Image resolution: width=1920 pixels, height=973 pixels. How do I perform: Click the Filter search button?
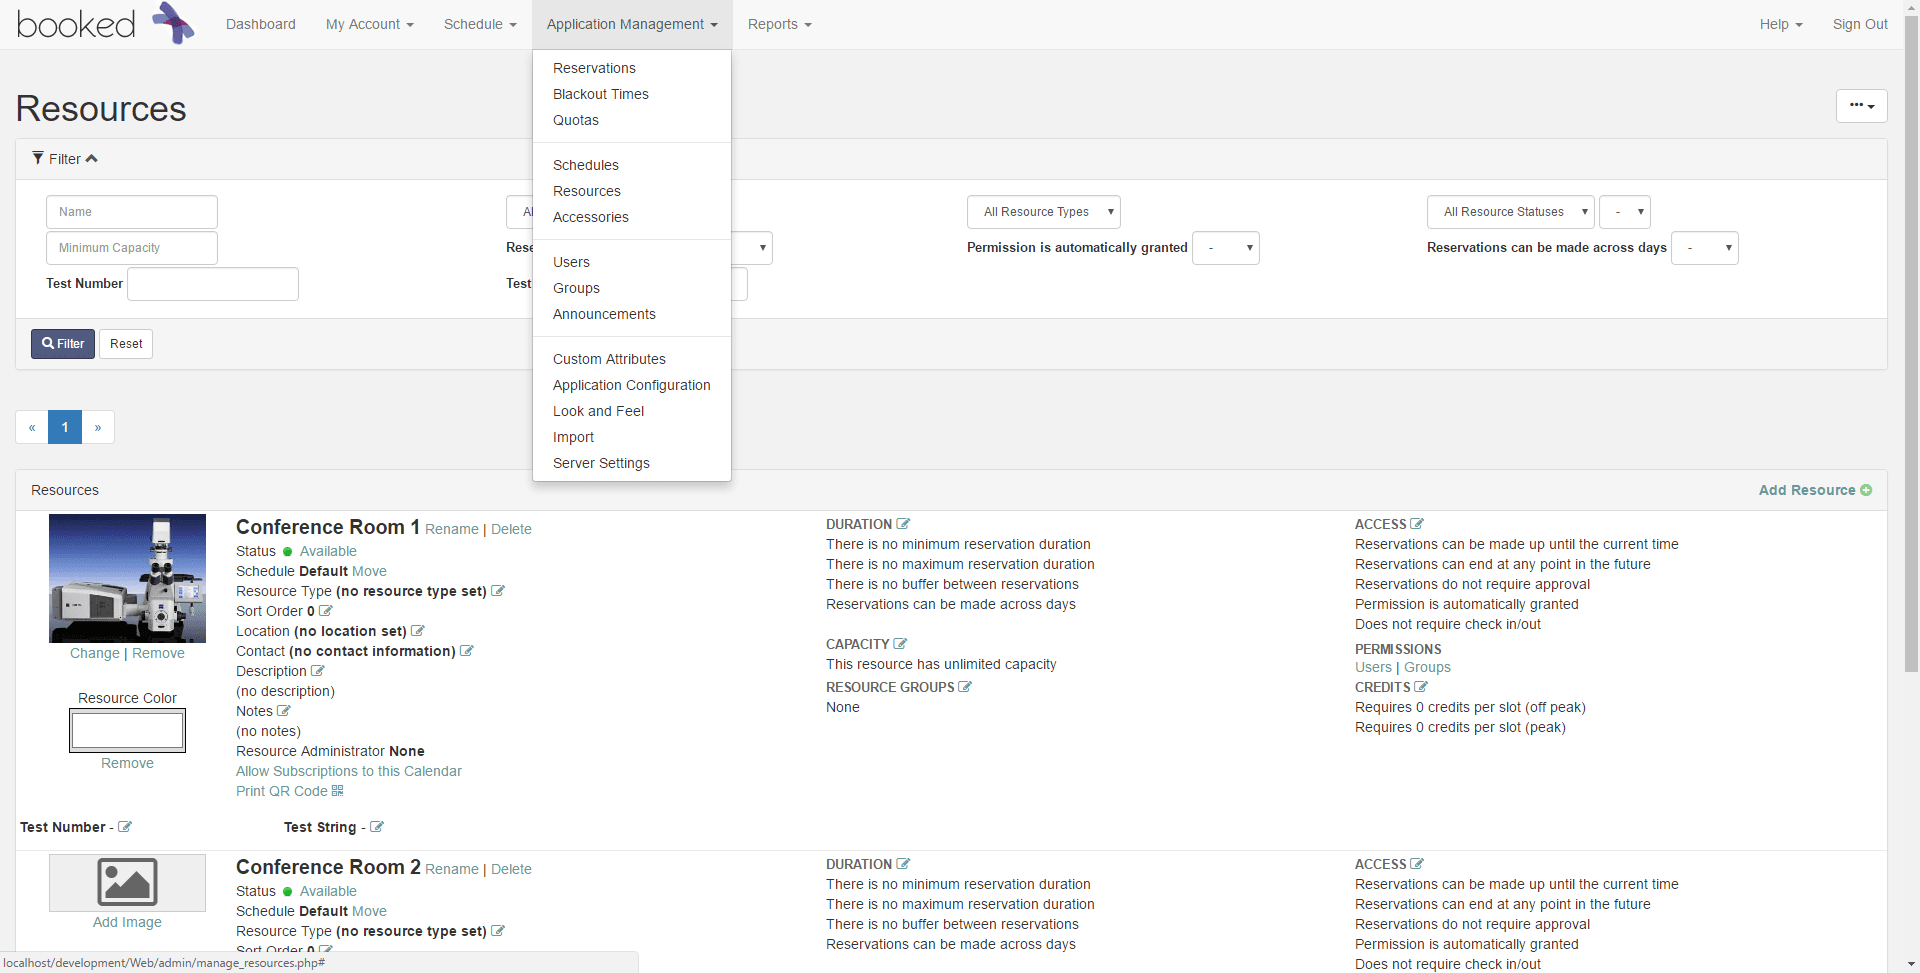pos(62,343)
